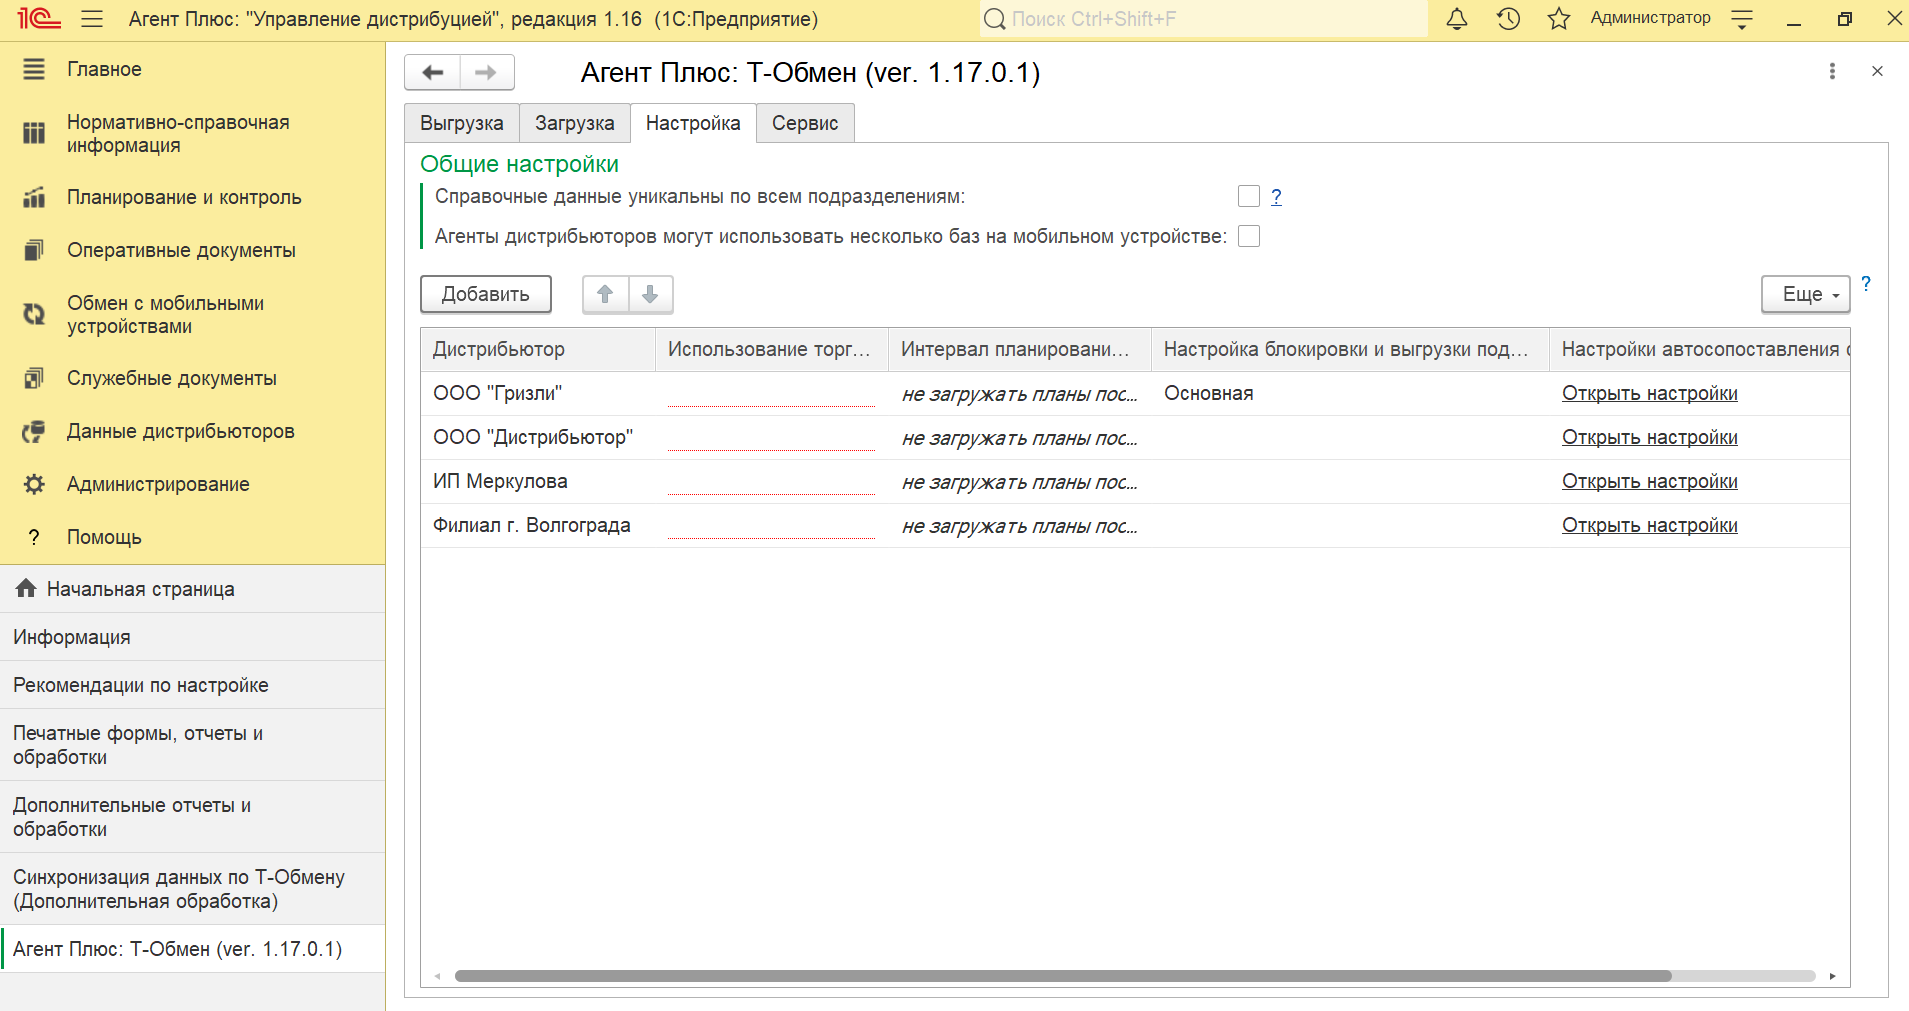Open service settings icon next to Администратор

point(1742,19)
